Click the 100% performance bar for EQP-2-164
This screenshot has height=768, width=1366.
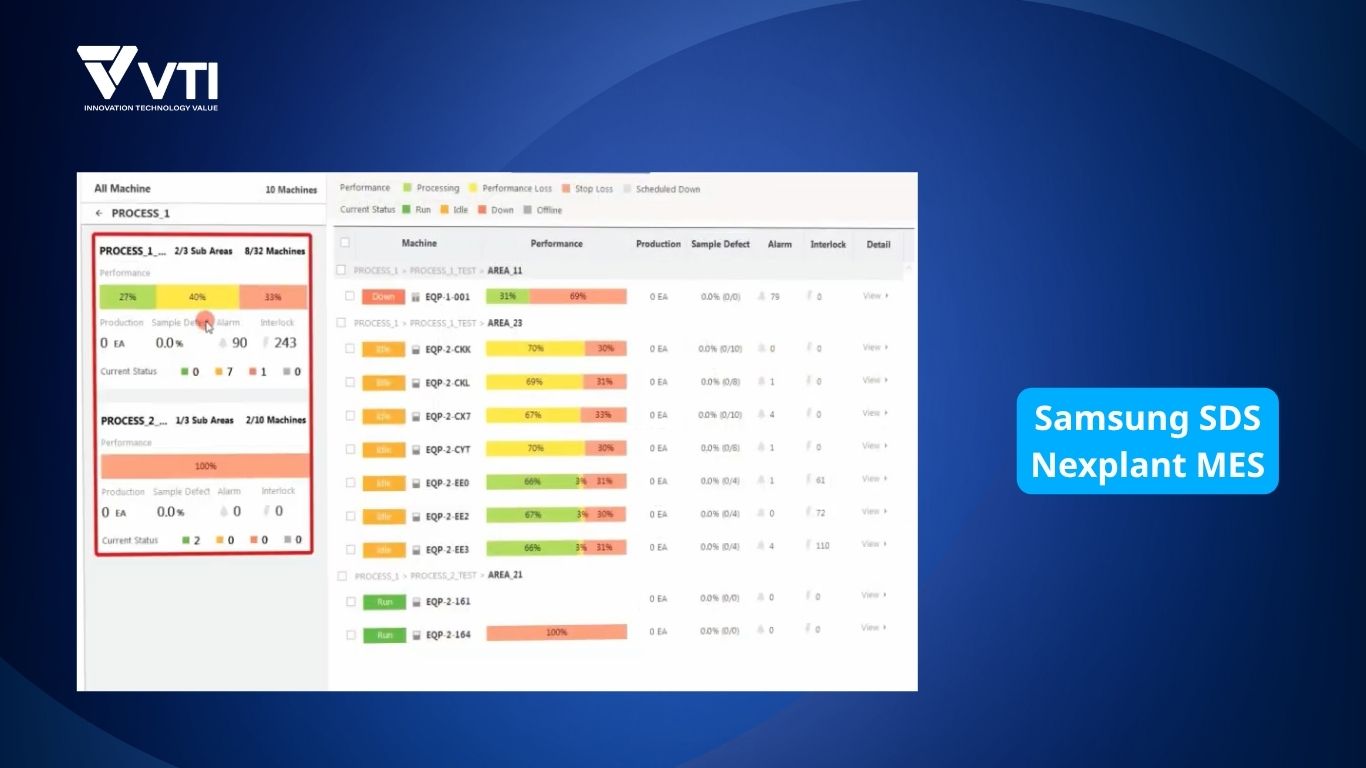pos(556,631)
